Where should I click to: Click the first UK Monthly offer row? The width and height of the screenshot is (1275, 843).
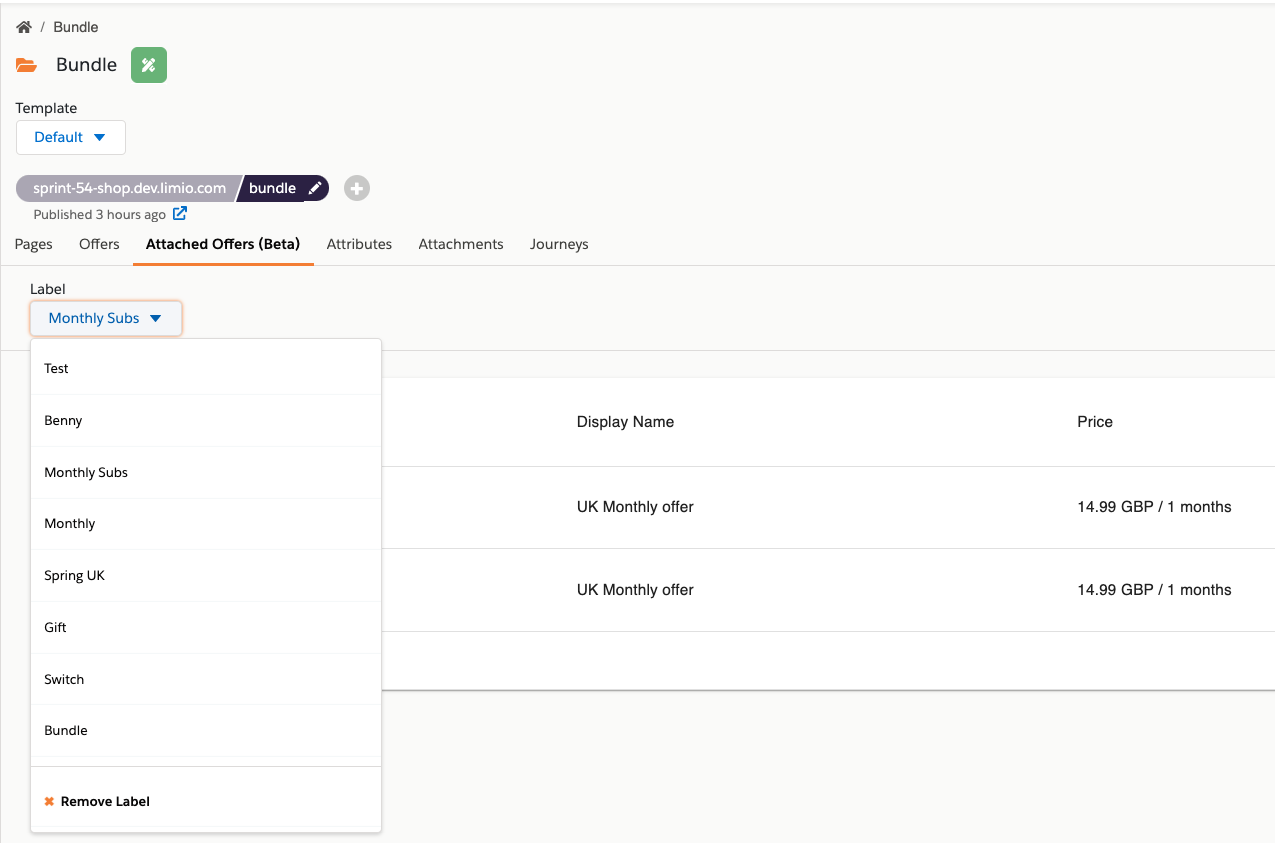(x=635, y=507)
